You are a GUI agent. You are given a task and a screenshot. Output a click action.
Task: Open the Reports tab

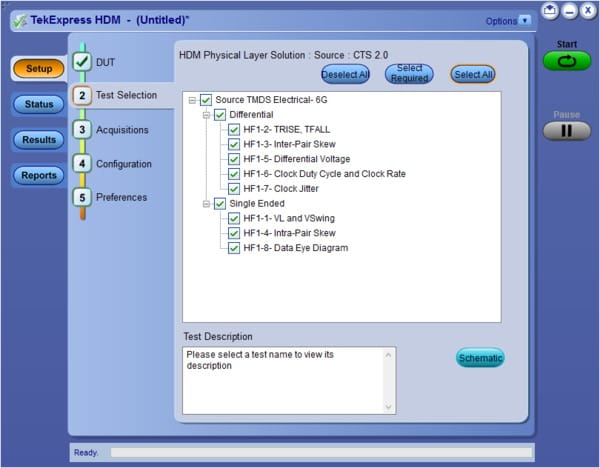tap(39, 176)
